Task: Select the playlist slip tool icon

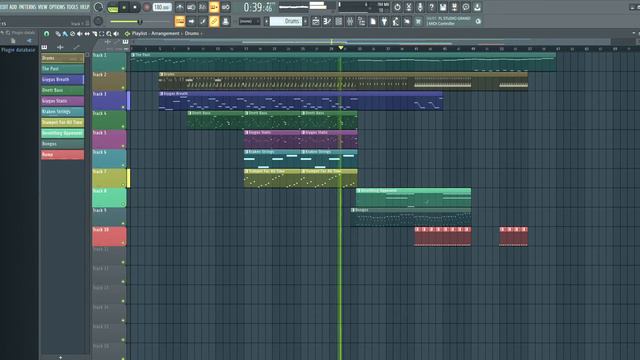Action: pyautogui.click(x=87, y=33)
